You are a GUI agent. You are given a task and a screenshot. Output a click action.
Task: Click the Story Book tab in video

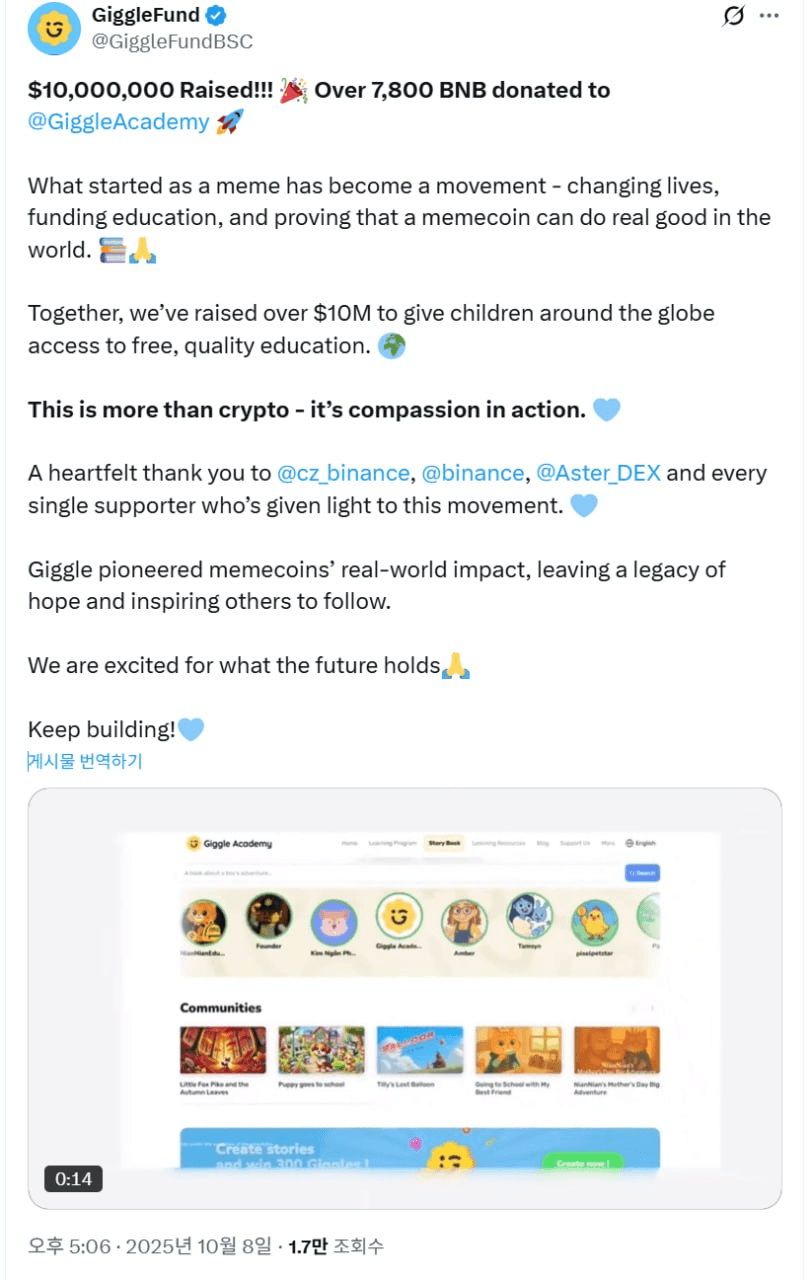pyautogui.click(x=445, y=843)
